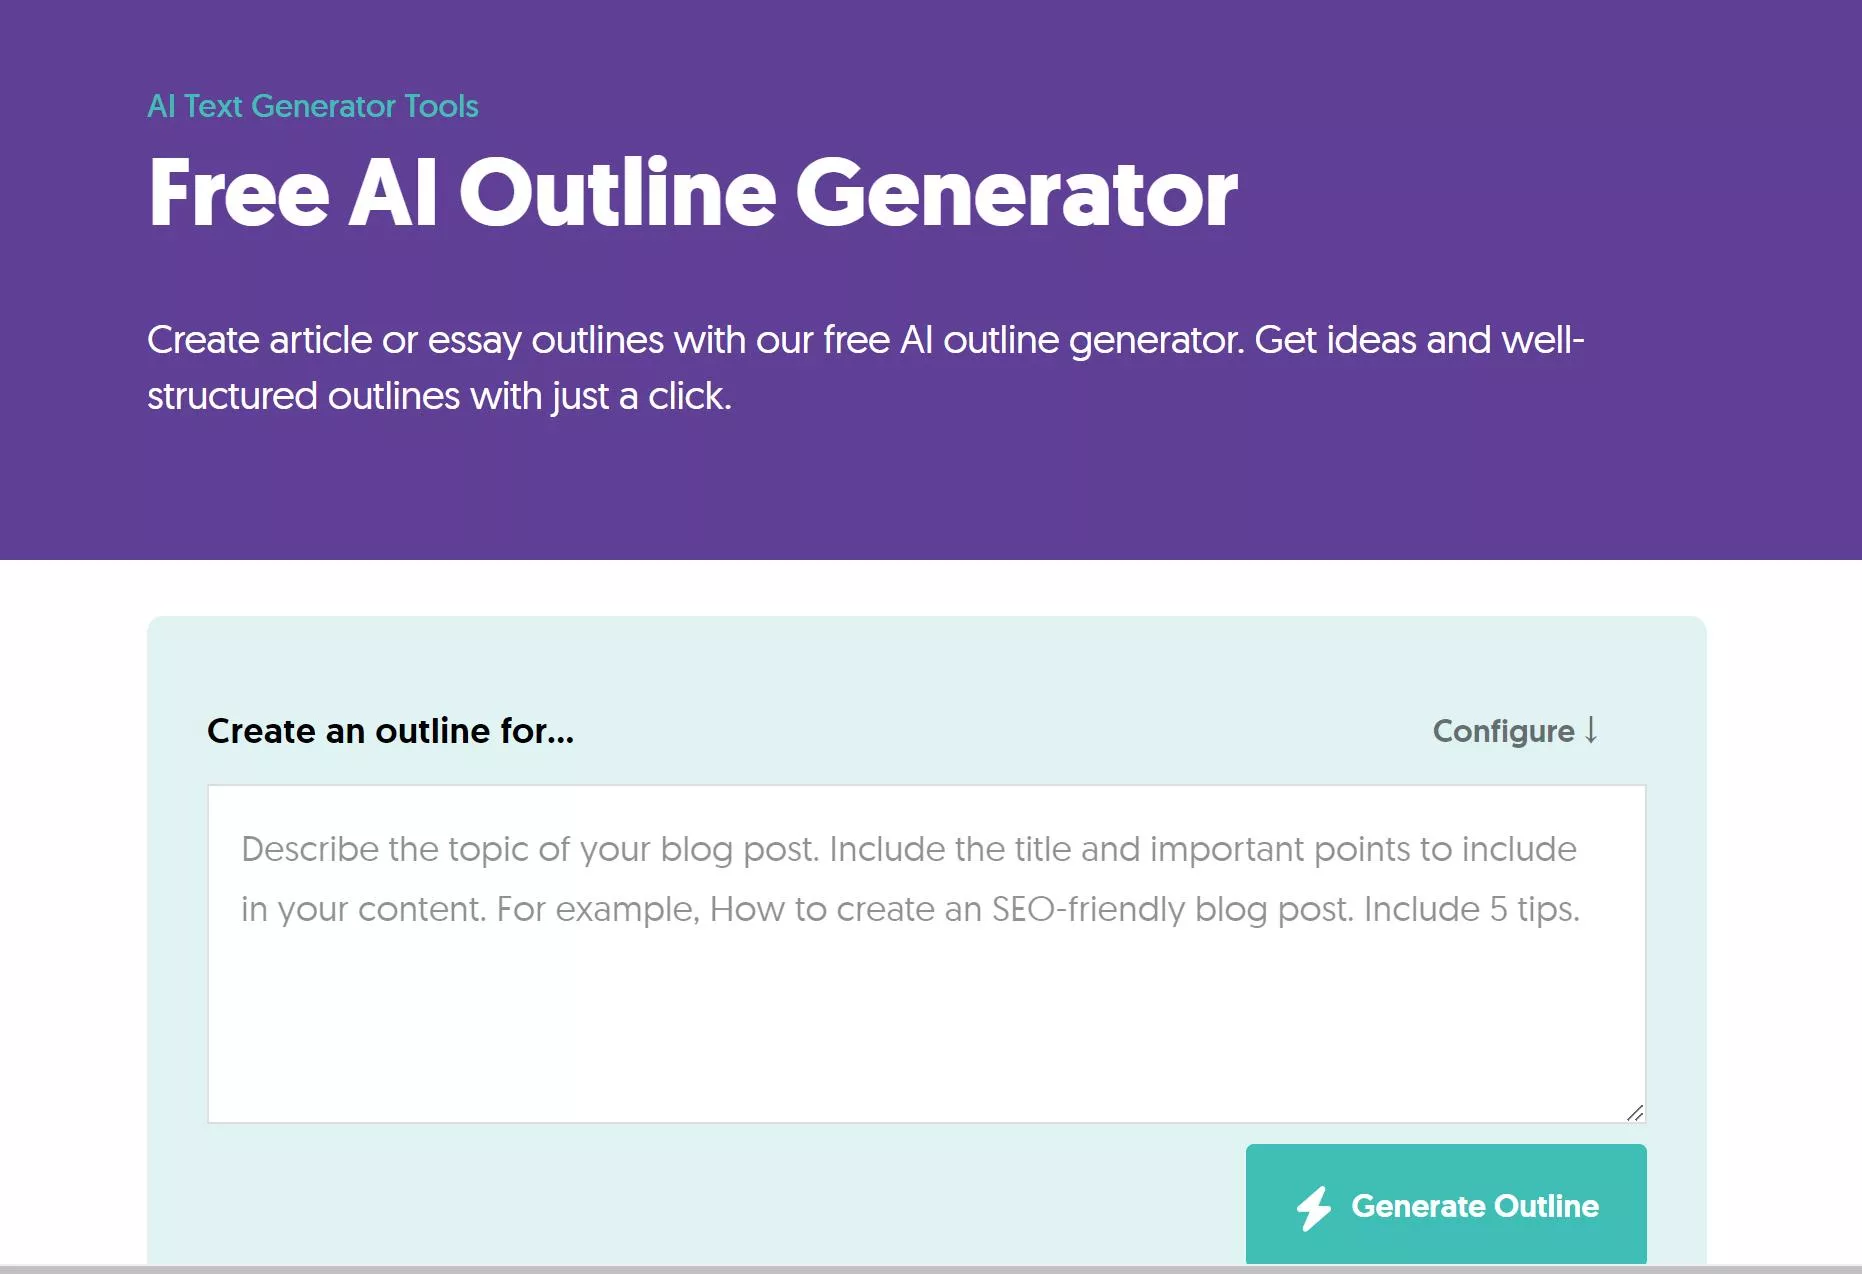This screenshot has height=1274, width=1862.
Task: Collapse the Configure section
Action: coord(1513,731)
